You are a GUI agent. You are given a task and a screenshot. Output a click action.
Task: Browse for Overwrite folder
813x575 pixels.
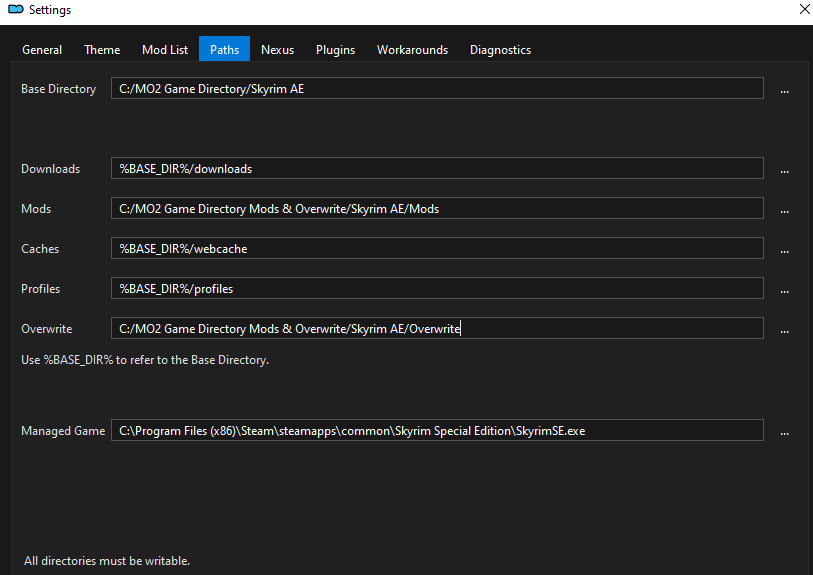coord(784,329)
